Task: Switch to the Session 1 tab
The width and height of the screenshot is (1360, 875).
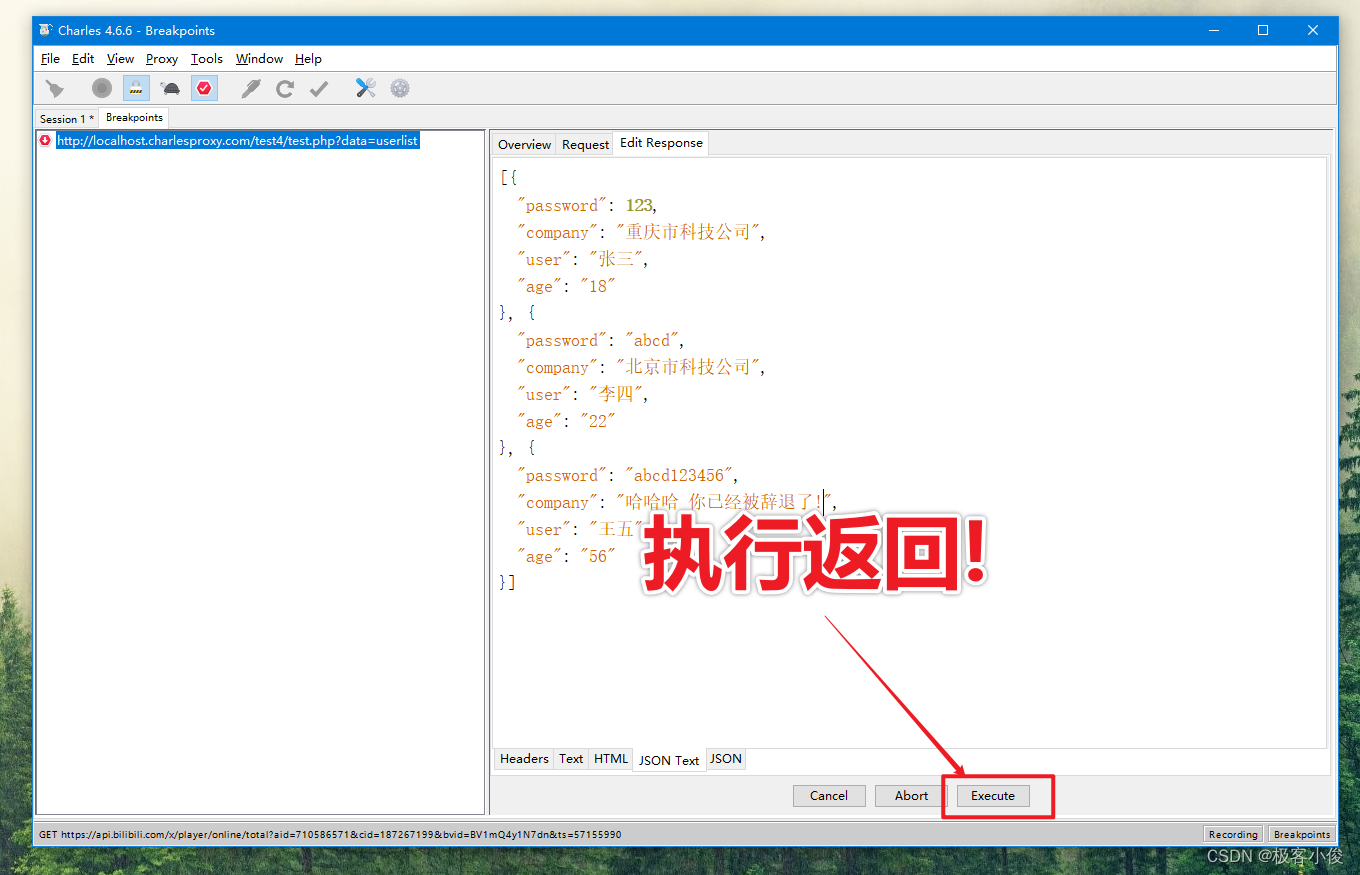Action: pyautogui.click(x=67, y=119)
